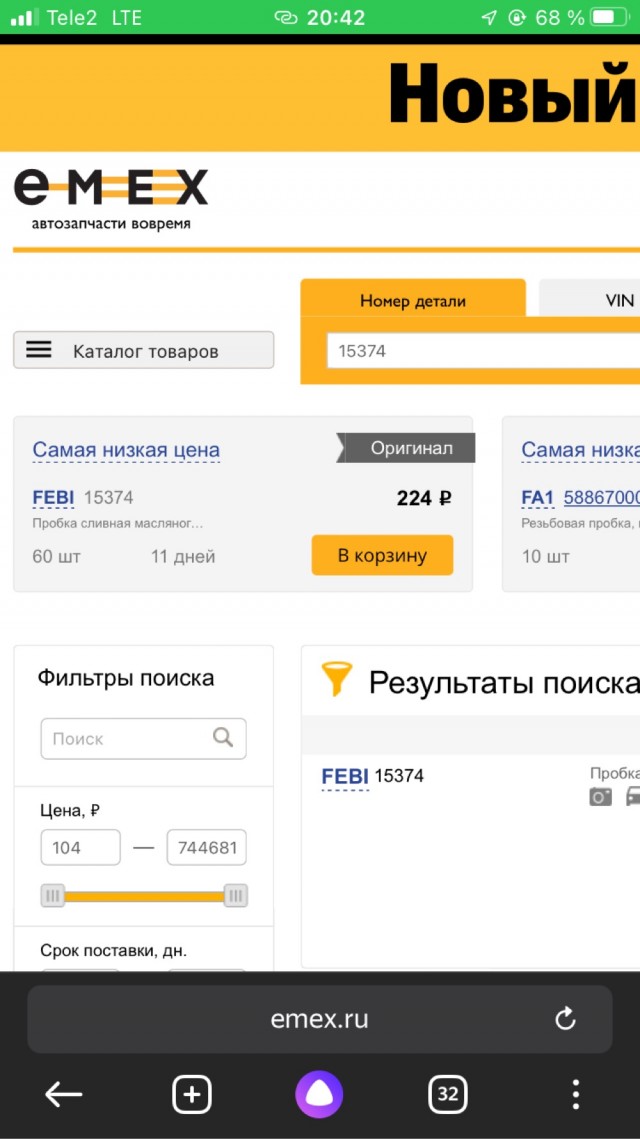This screenshot has height=1139, width=640.
Task: Click the 60 шт quantity text
Action: (57, 557)
